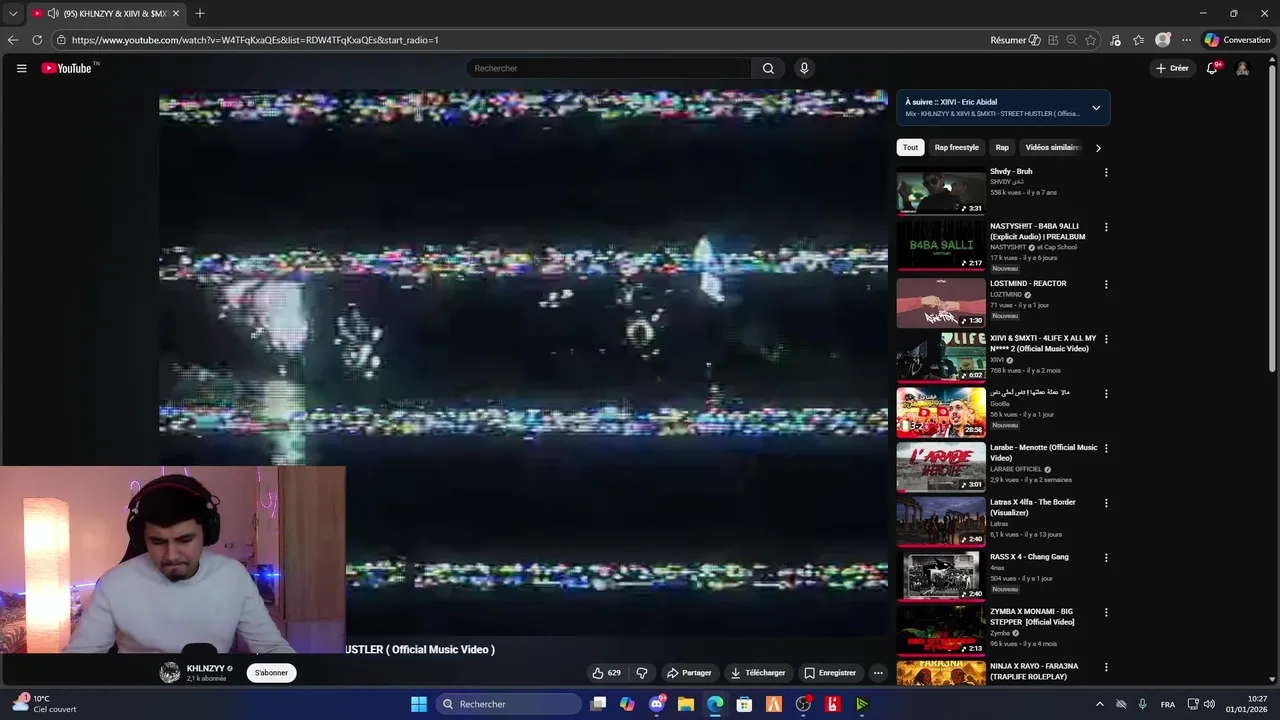The height and width of the screenshot is (720, 1280).
Task: Open Task View on the taskbar
Action: (598, 704)
